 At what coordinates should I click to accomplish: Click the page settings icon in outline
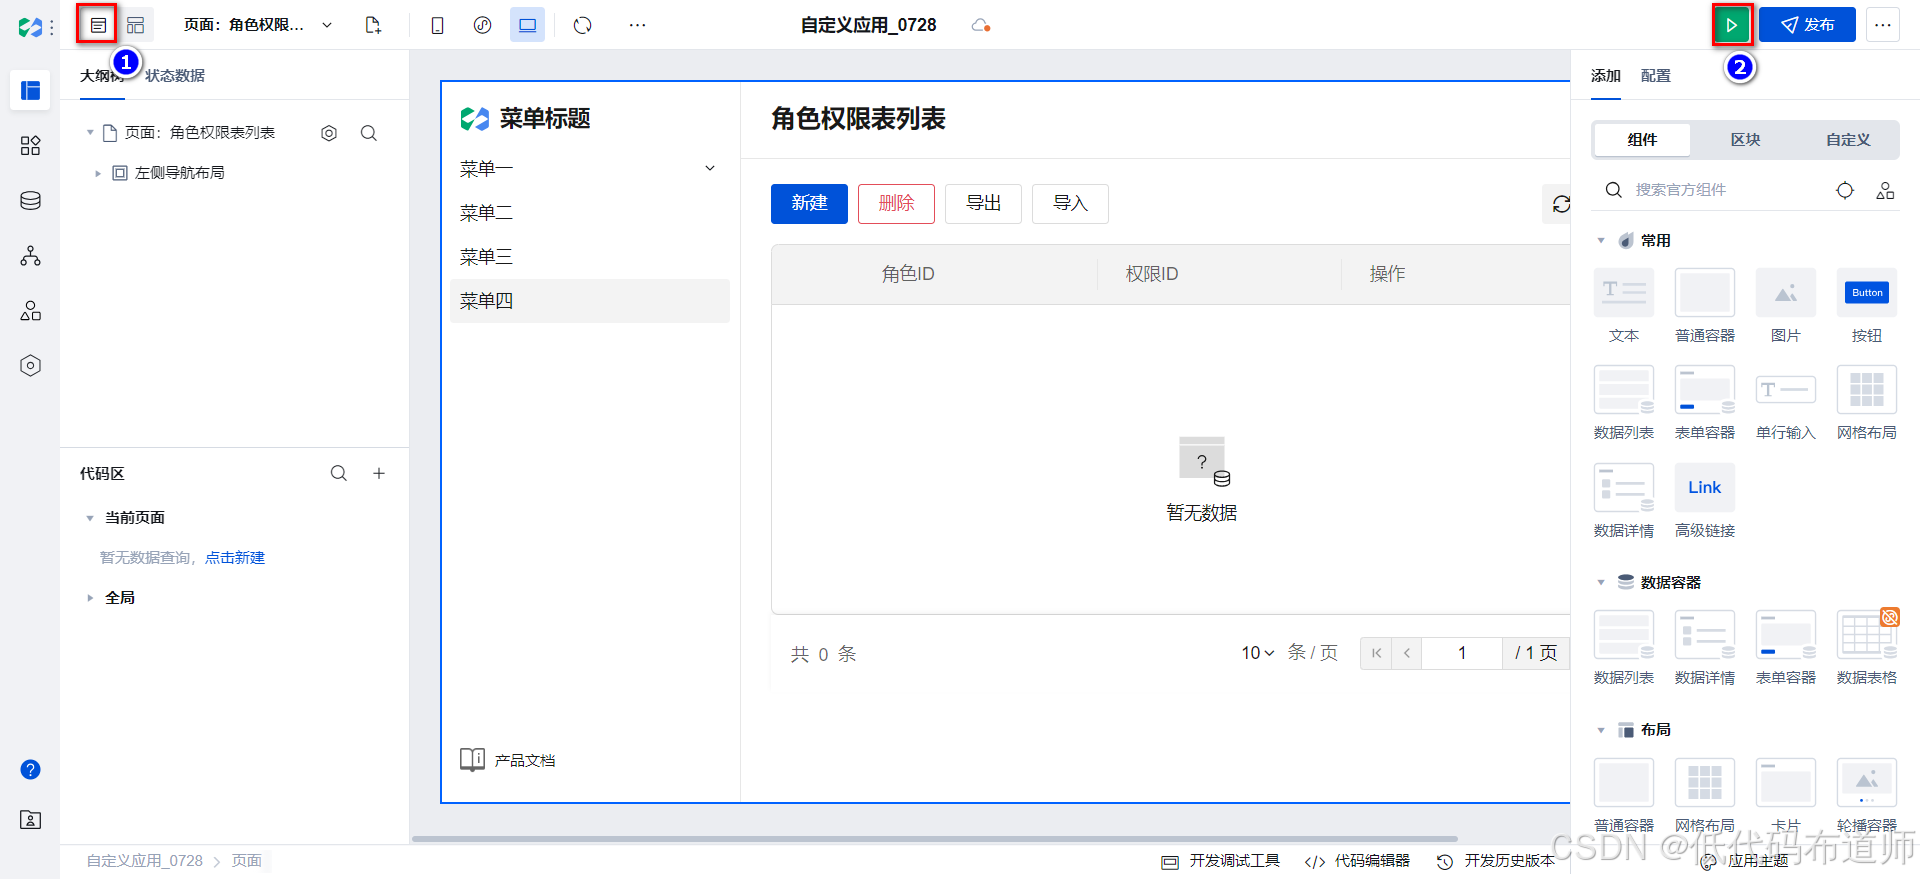click(329, 133)
